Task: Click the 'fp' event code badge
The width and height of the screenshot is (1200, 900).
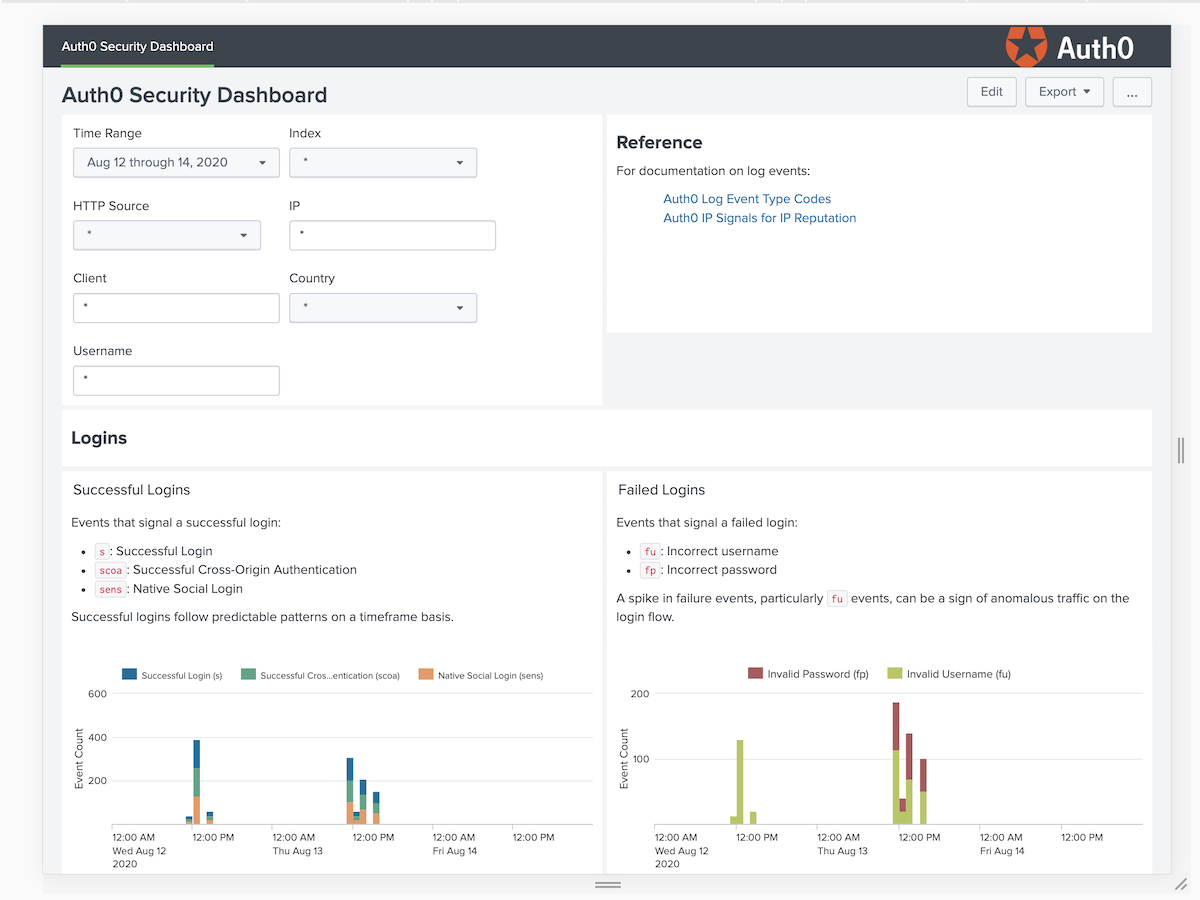Action: (x=650, y=570)
